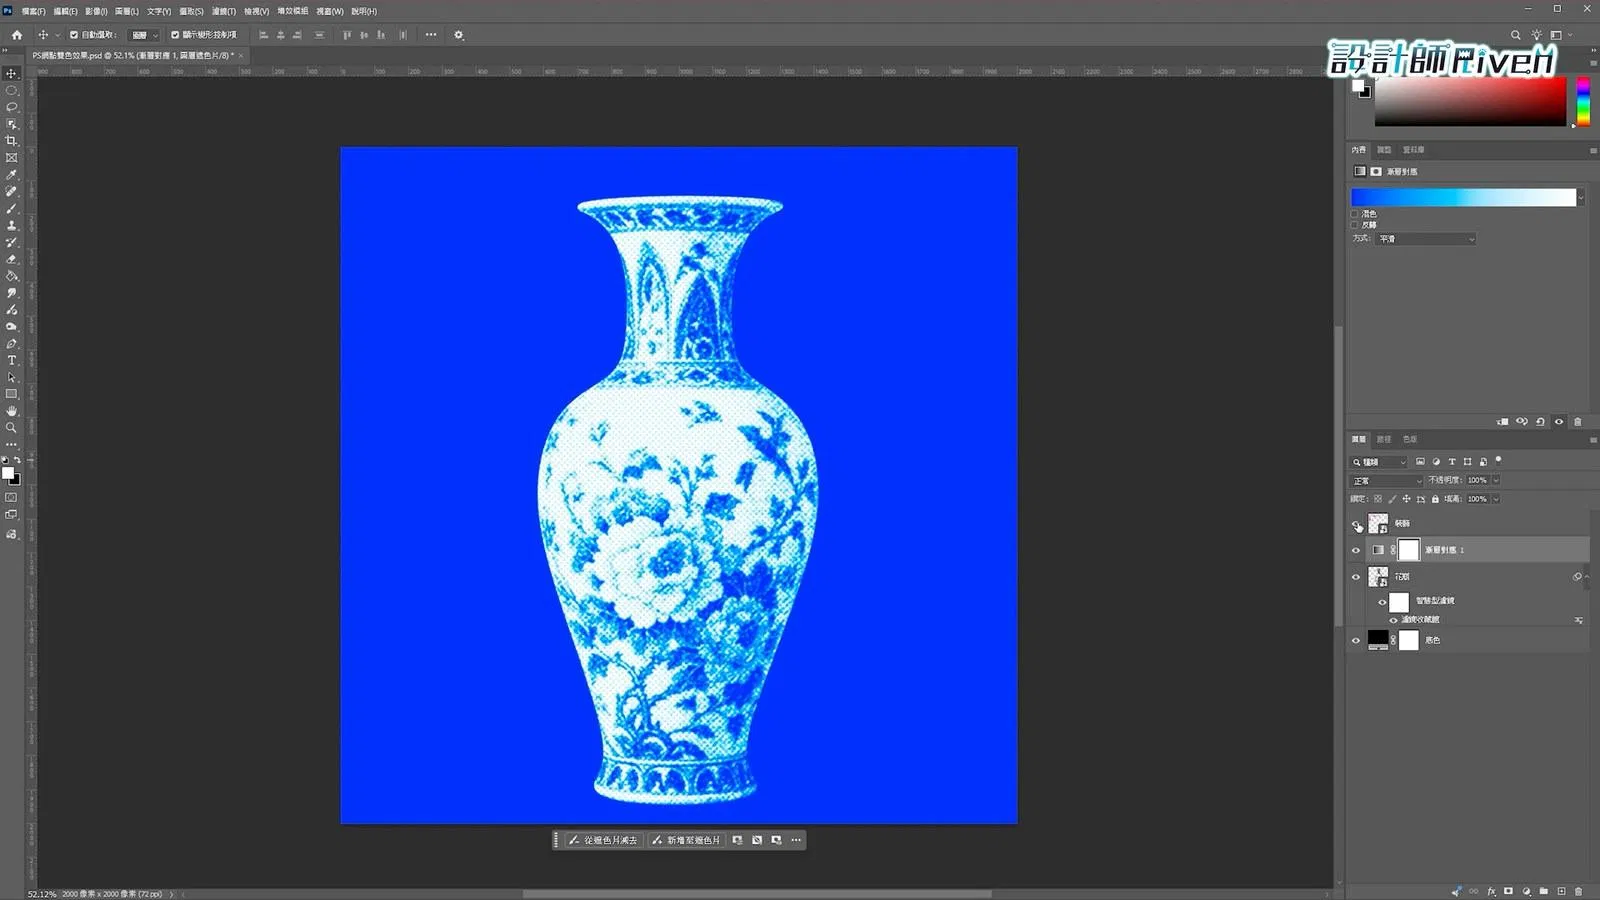Select the Rectangle shape tool
The image size is (1600, 900).
coord(12,394)
